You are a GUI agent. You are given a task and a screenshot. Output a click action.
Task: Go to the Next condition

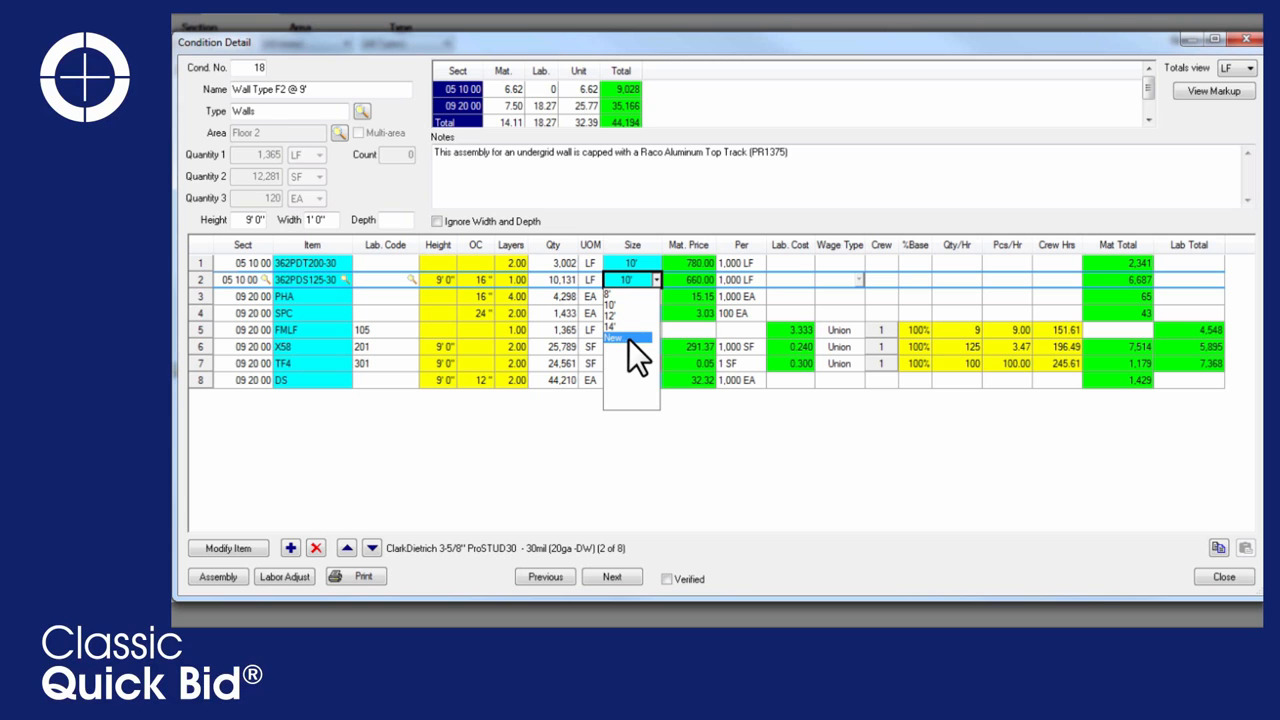[612, 577]
